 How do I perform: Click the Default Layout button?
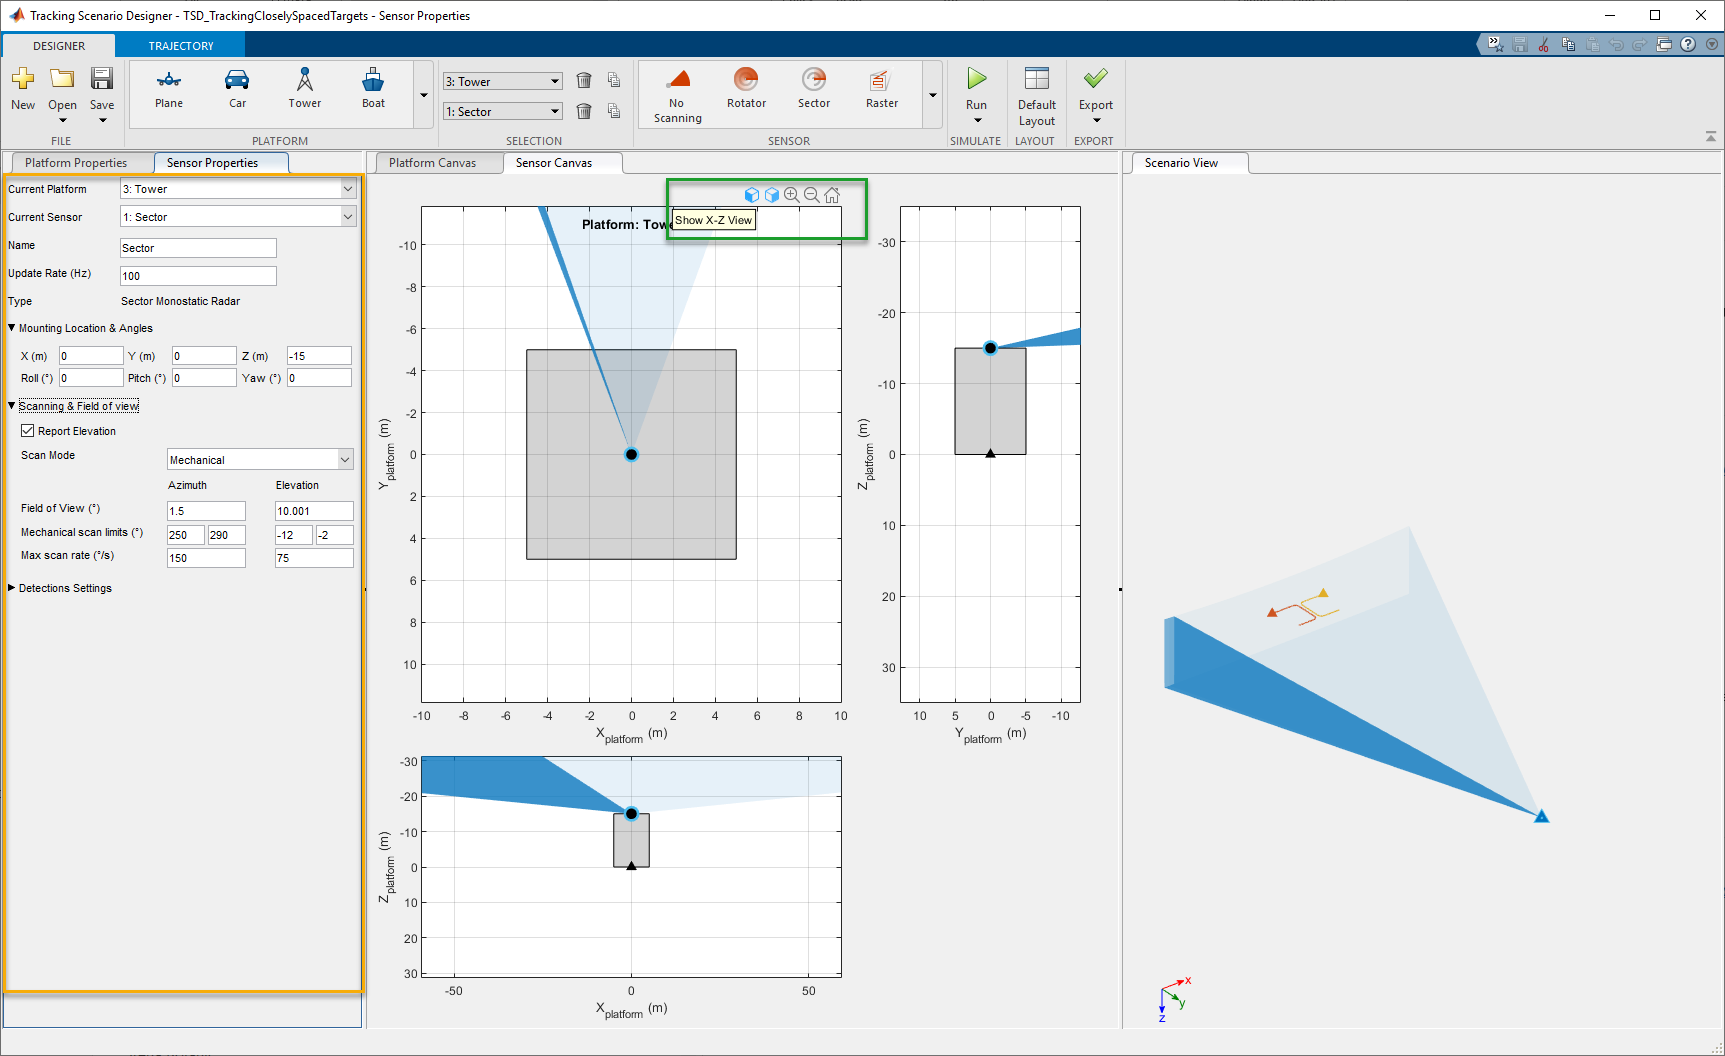1036,96
